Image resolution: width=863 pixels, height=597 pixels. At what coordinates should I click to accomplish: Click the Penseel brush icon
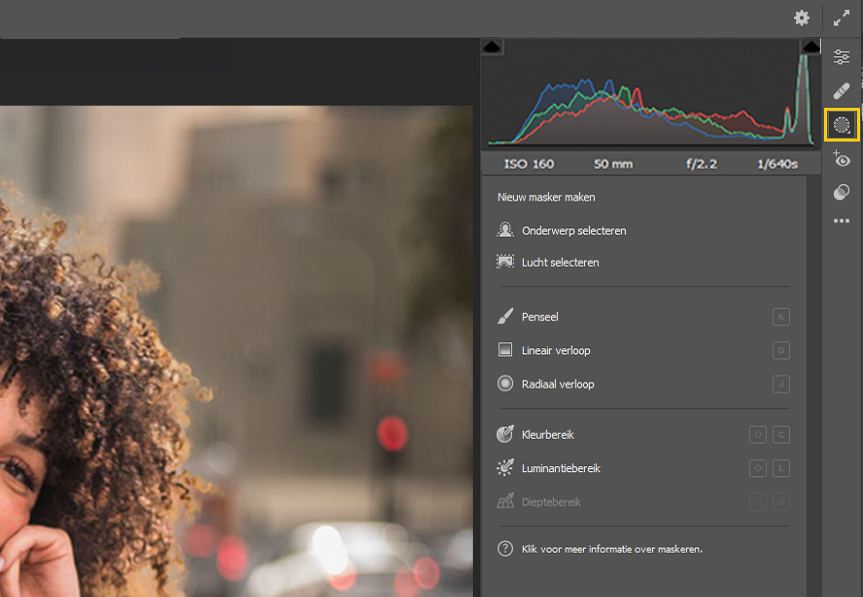505,316
